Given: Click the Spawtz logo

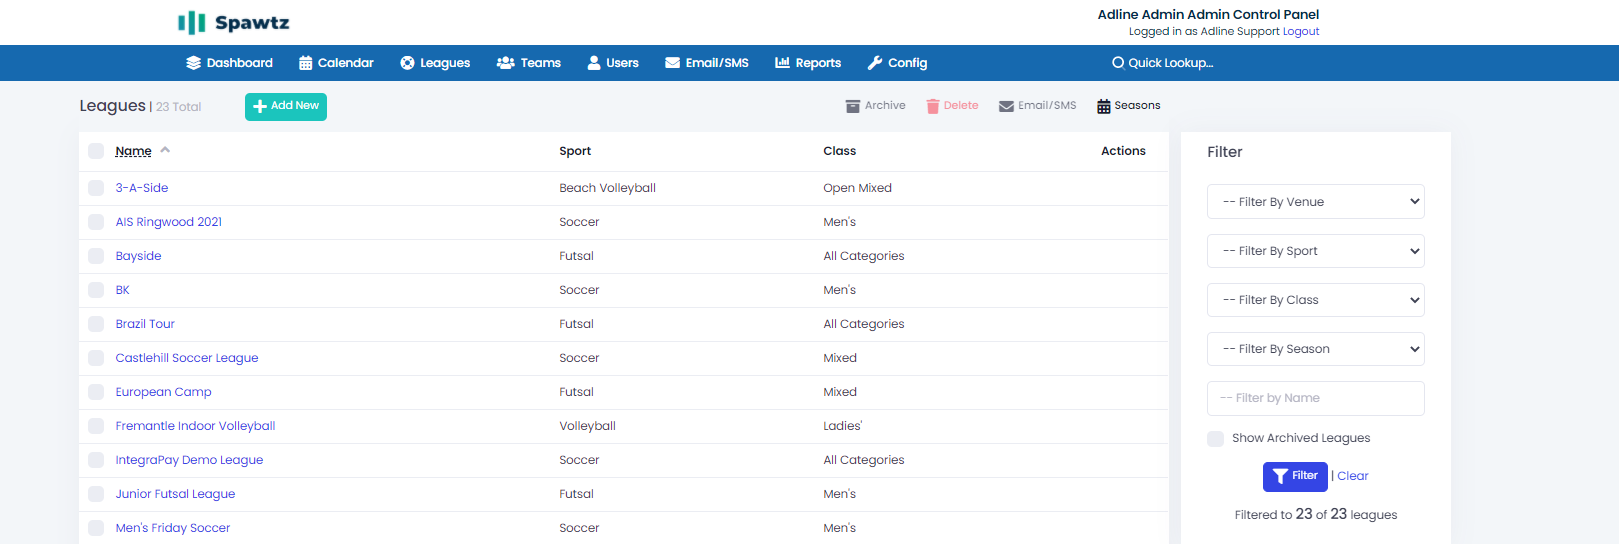Looking at the screenshot, I should tap(233, 22).
